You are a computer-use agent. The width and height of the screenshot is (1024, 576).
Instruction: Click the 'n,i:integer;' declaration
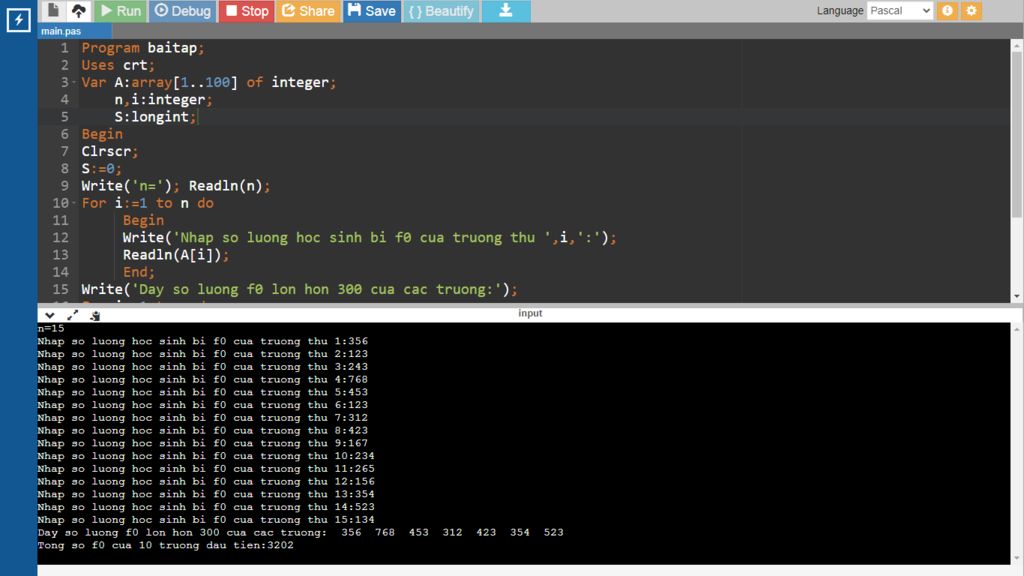pos(163,99)
